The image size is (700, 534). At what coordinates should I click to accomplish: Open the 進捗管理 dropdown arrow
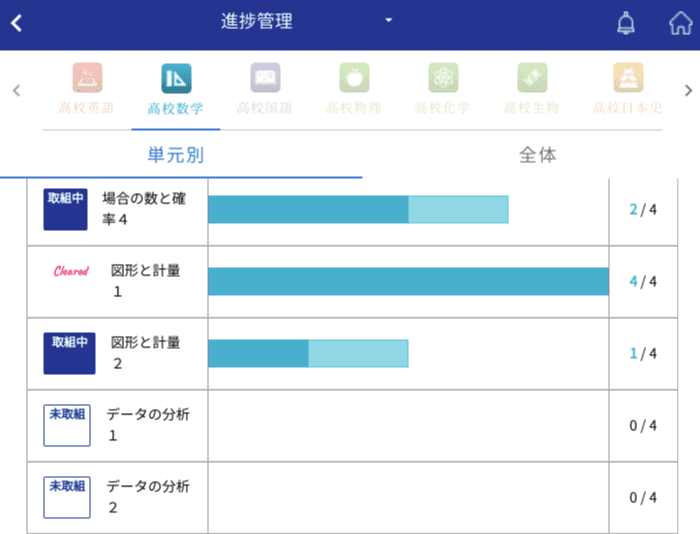[x=388, y=20]
